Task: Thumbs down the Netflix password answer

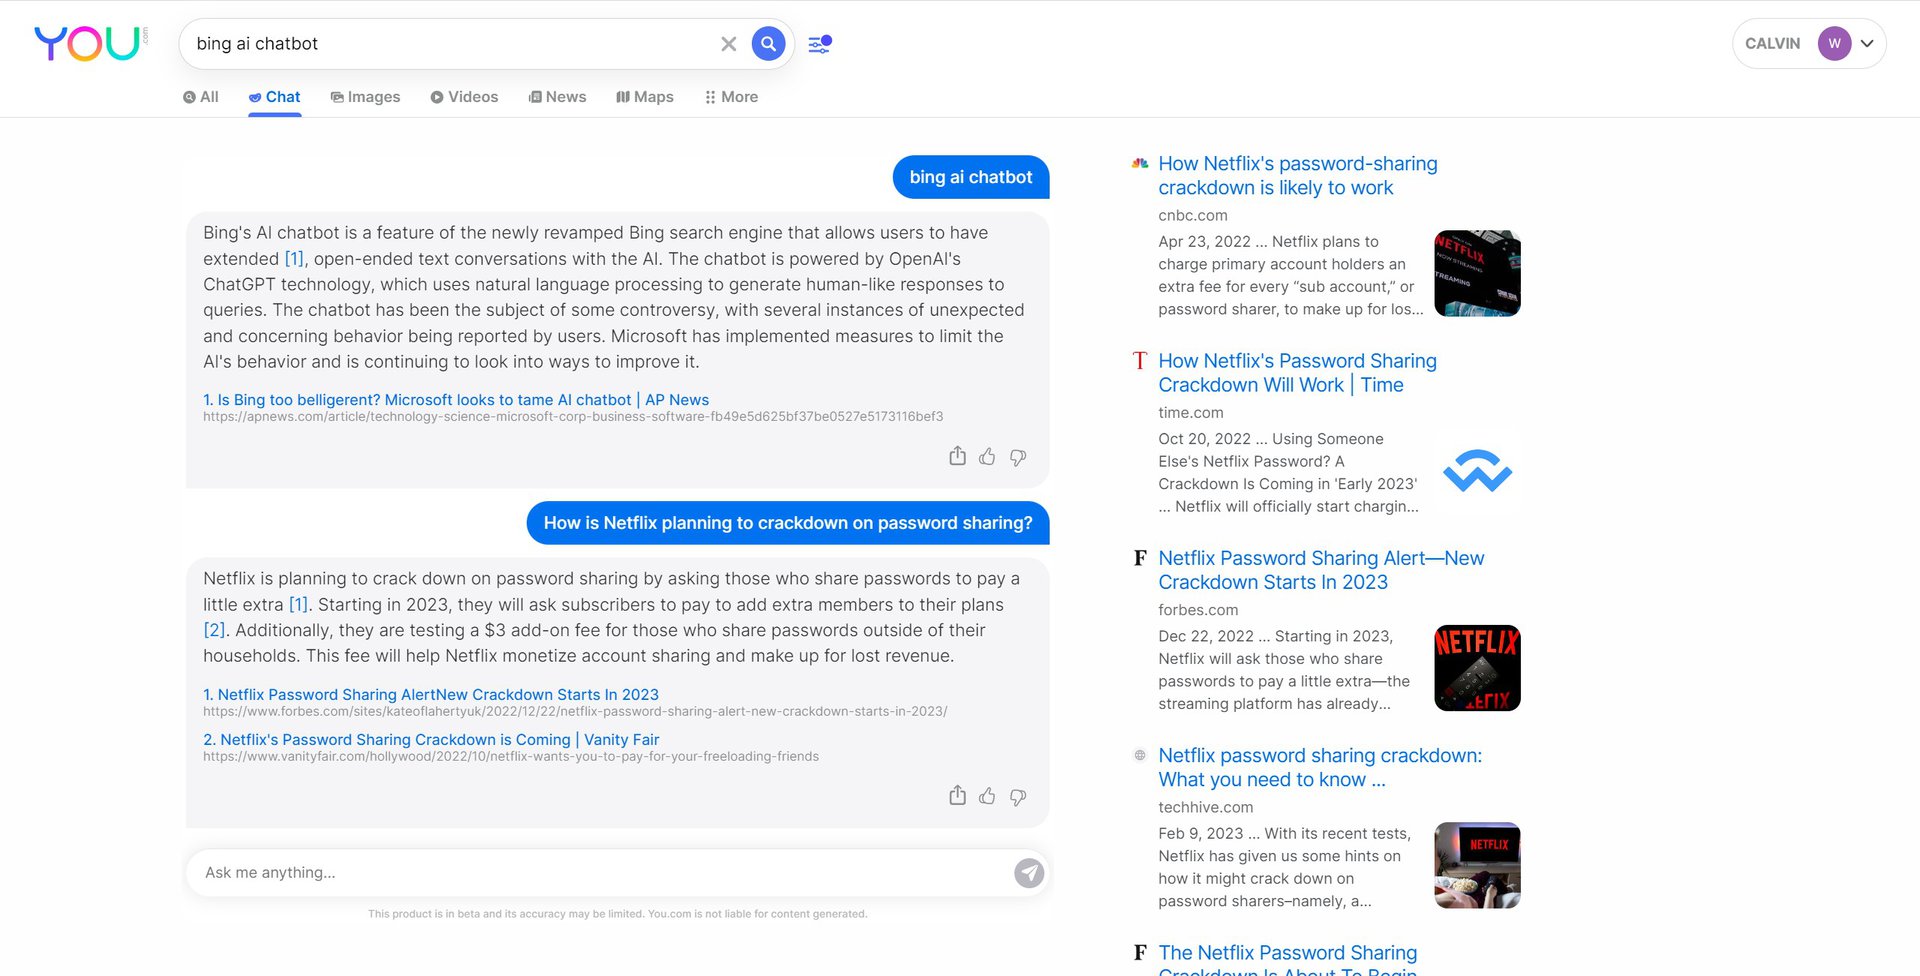Action: (x=1018, y=797)
